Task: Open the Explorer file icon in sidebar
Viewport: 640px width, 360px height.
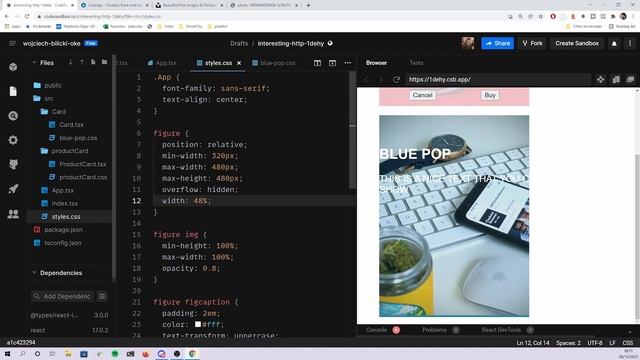Action: (13, 91)
